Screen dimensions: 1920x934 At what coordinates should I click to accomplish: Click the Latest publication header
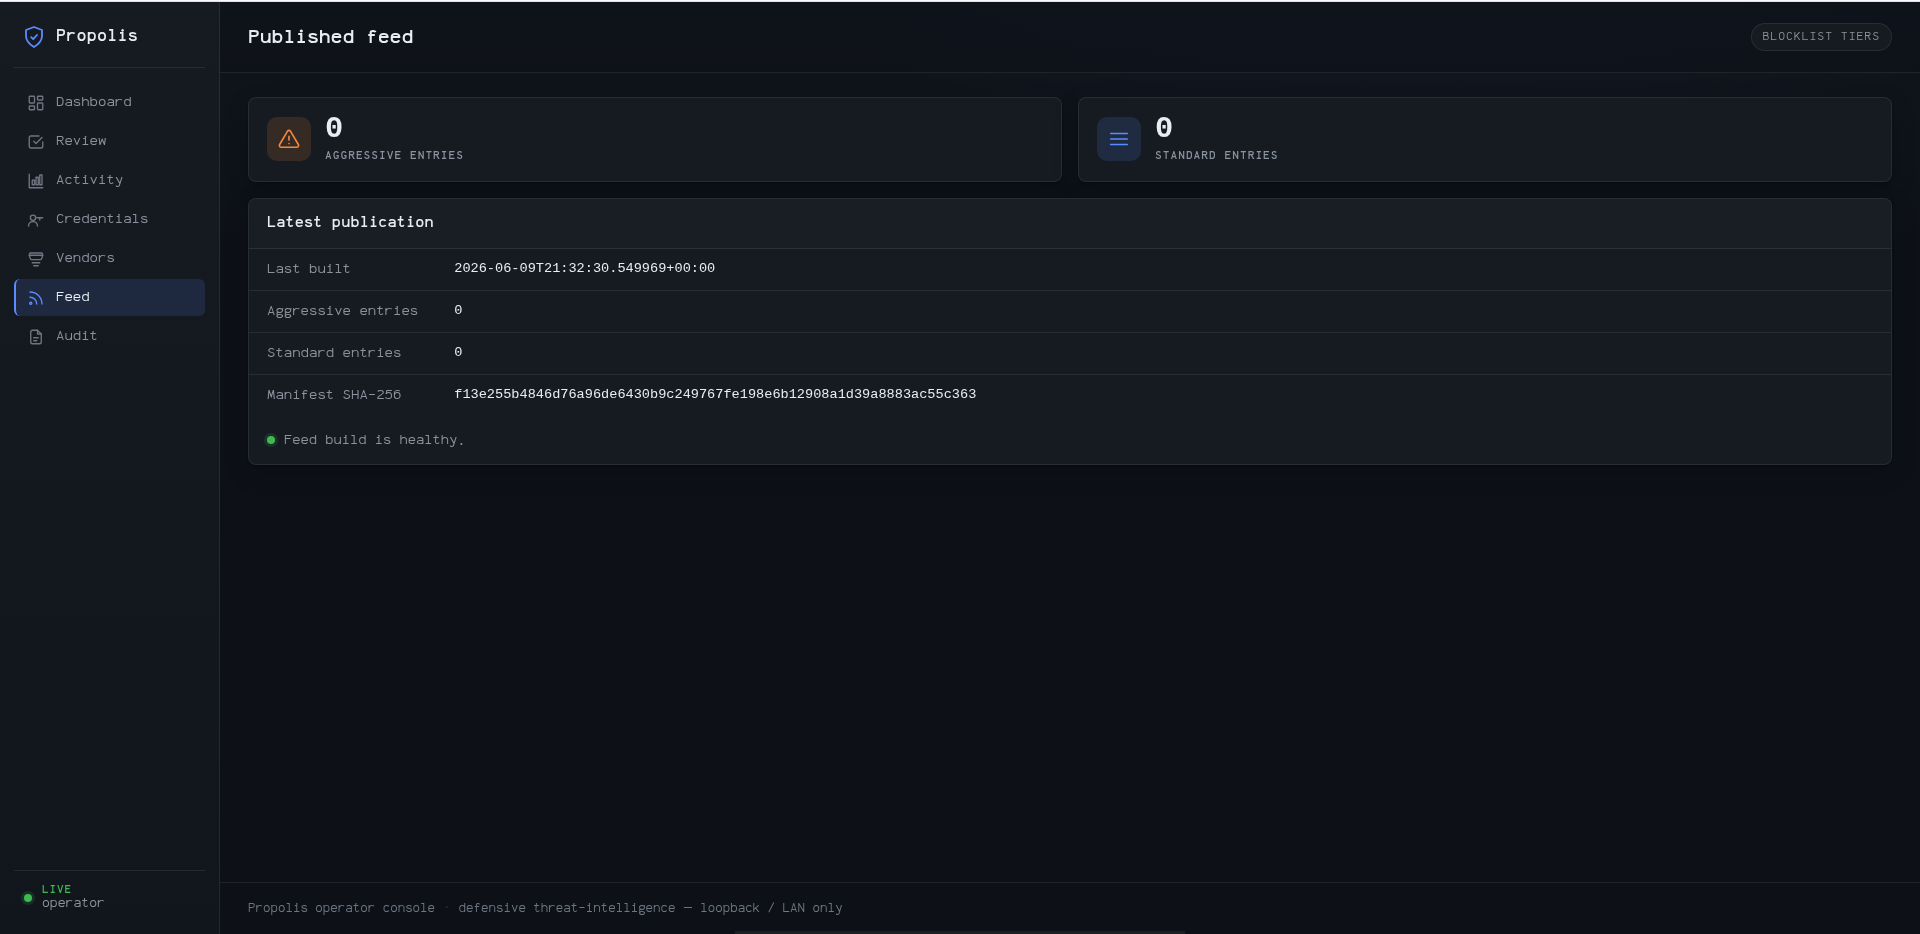[350, 222]
